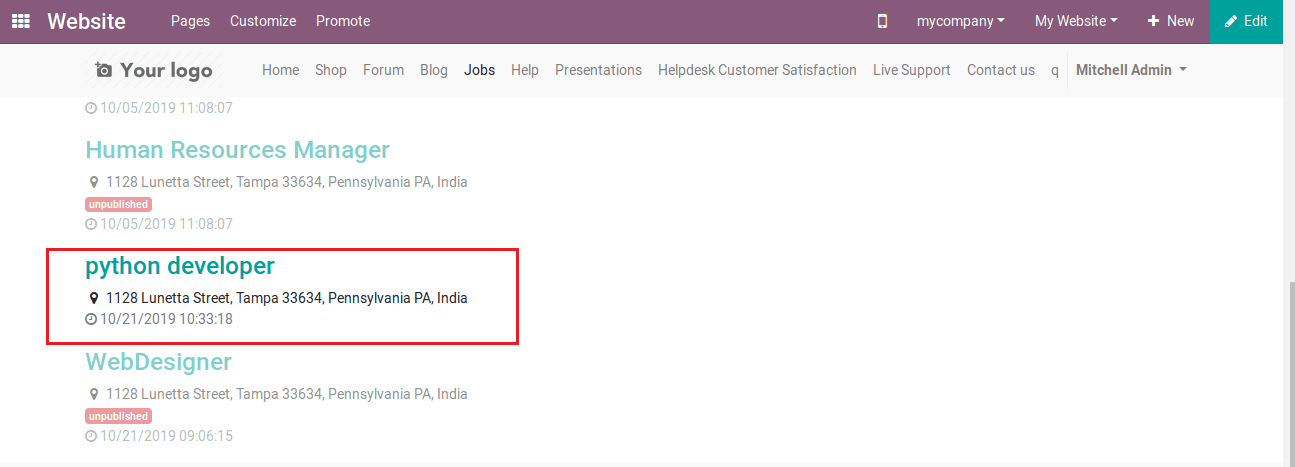Click the mobile preview phone icon

point(882,21)
